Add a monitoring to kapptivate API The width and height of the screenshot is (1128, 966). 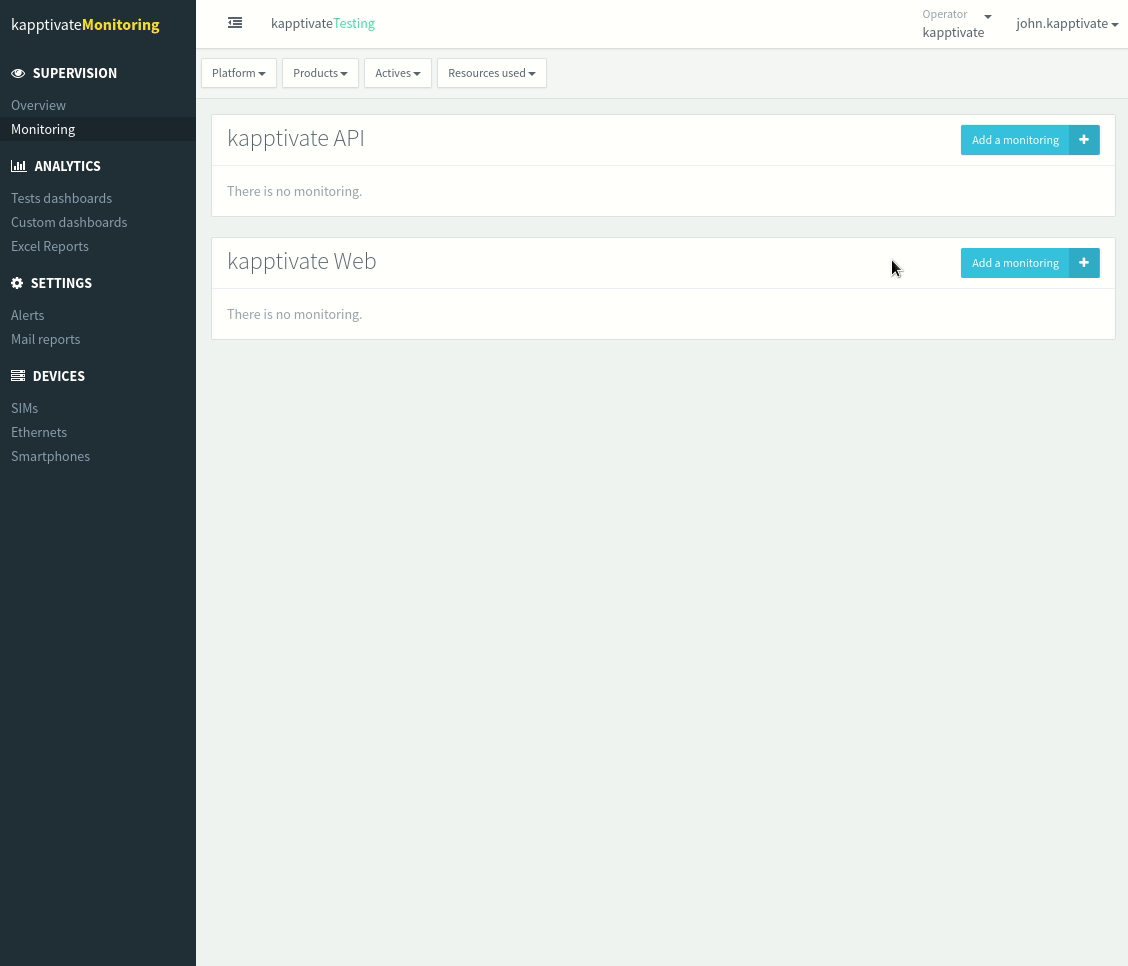pos(1015,140)
